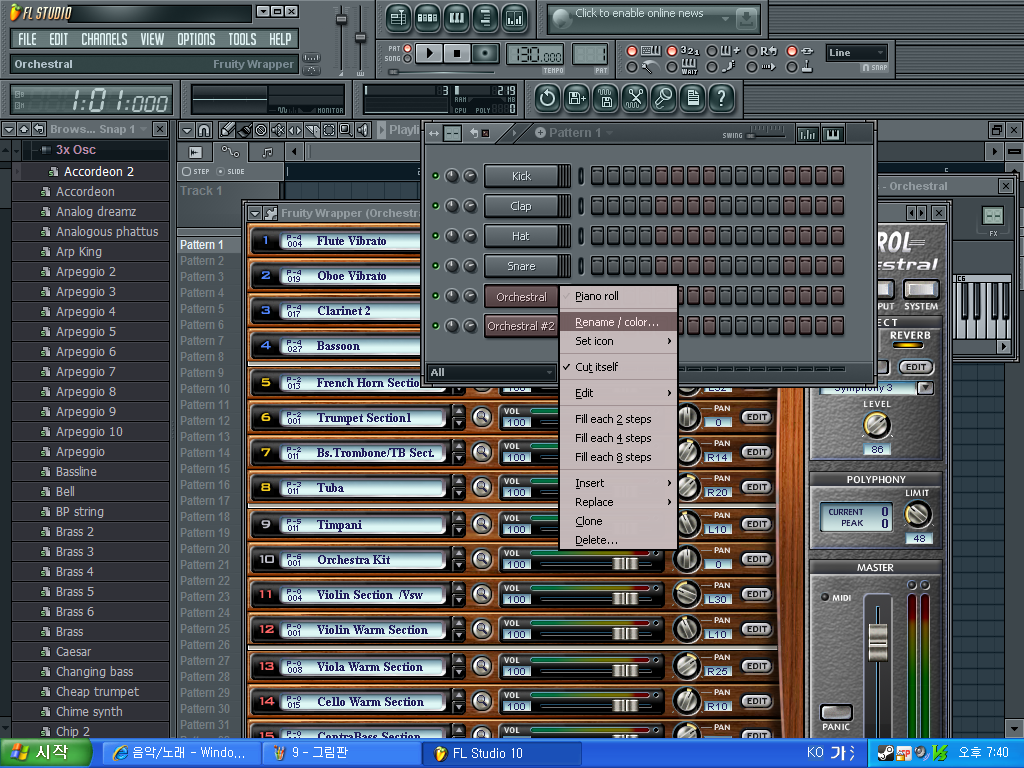The image size is (1024, 768).
Task: Open the piano roll window toolbar button
Action: point(456,18)
